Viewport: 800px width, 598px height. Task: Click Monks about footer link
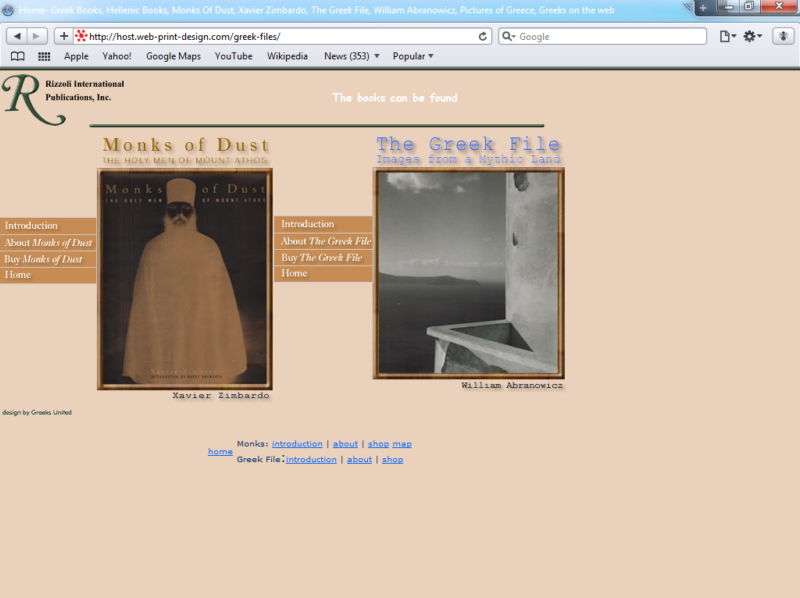tap(345, 444)
